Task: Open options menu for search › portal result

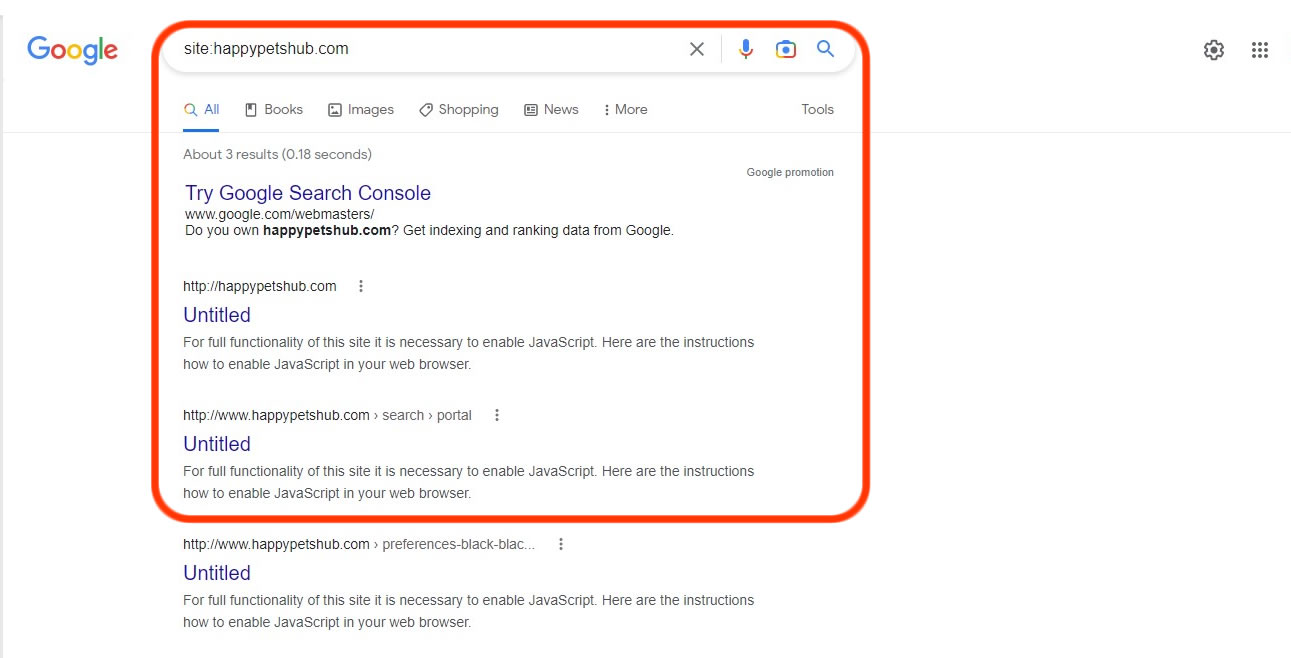Action: tap(497, 415)
